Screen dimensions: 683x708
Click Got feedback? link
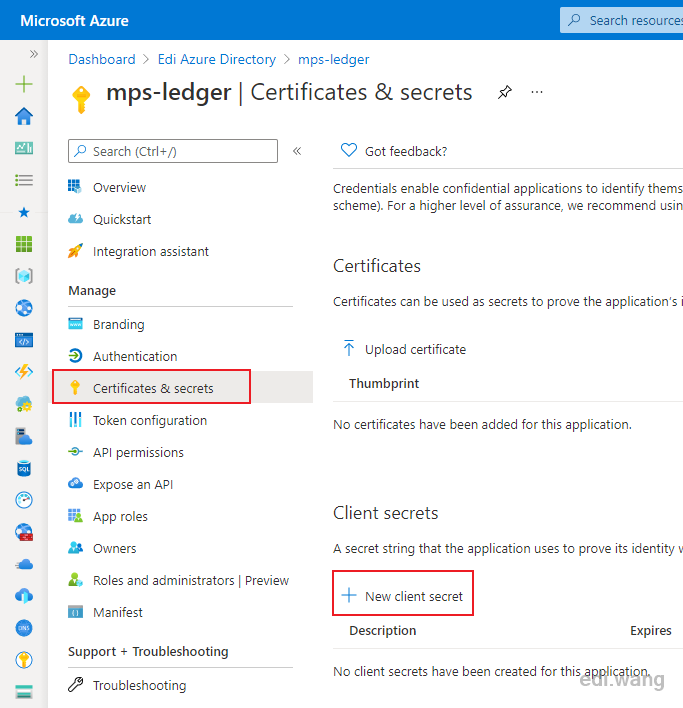coord(394,151)
